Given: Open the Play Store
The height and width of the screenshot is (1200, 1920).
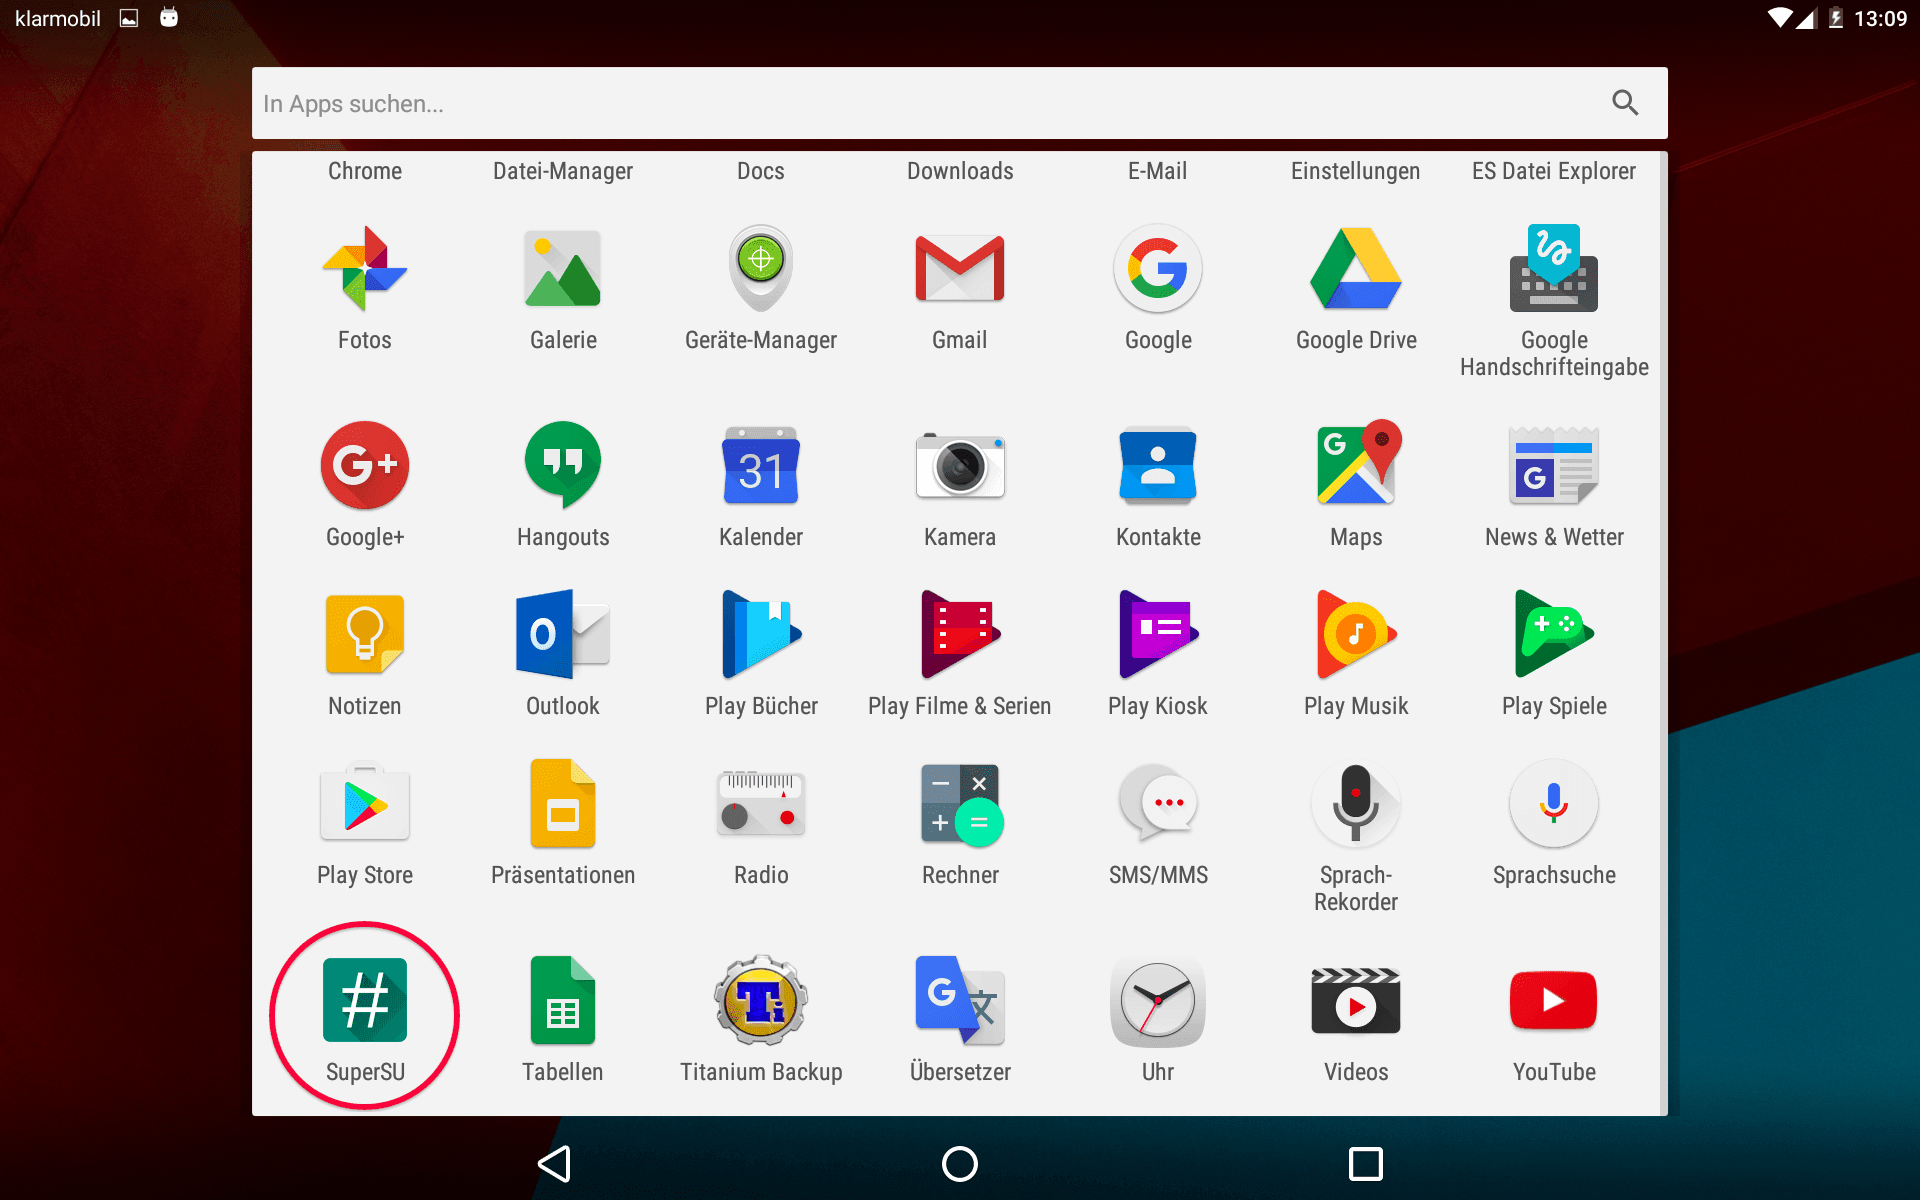Looking at the screenshot, I should point(365,804).
